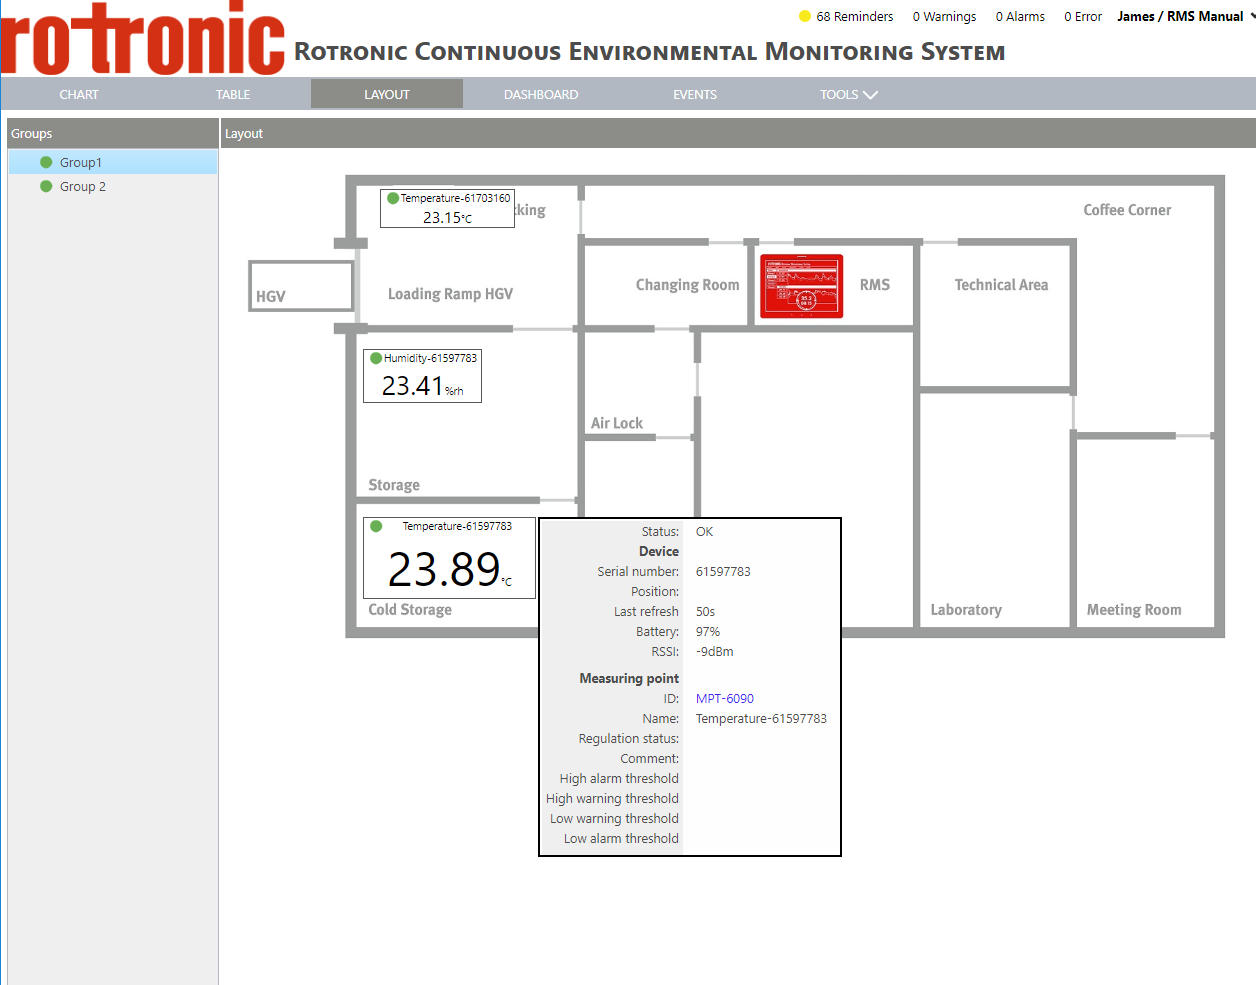
Task: Click Name value Temperature-61597783 in tooltip
Action: (x=761, y=719)
